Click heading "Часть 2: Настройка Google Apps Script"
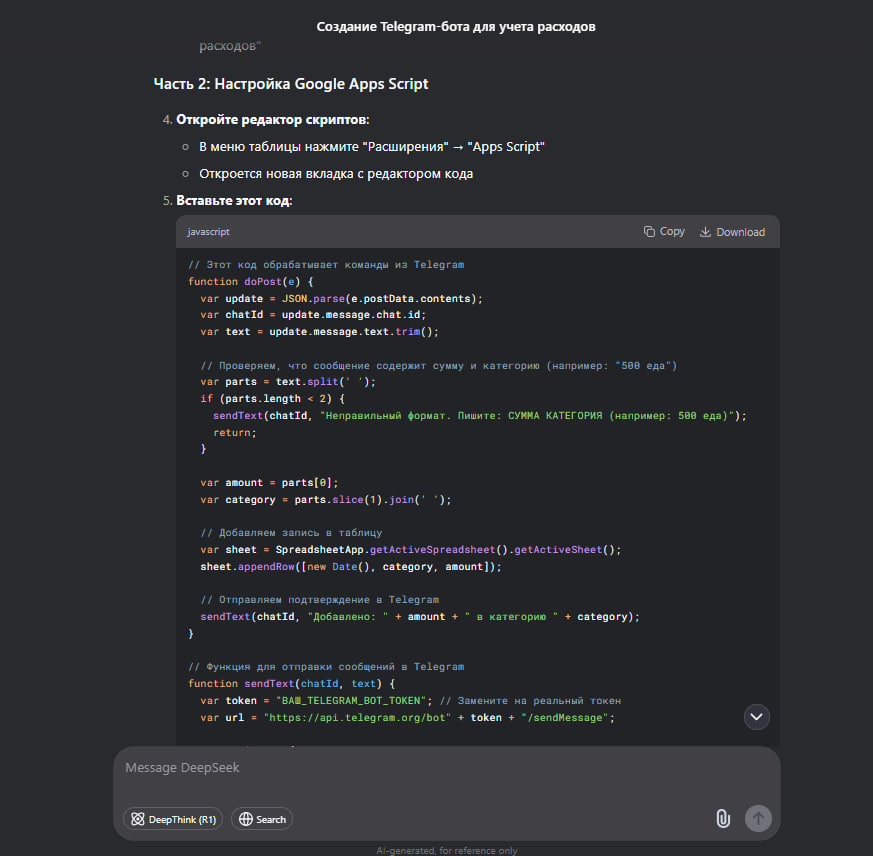Viewport: 873px width, 856px height. (x=291, y=84)
